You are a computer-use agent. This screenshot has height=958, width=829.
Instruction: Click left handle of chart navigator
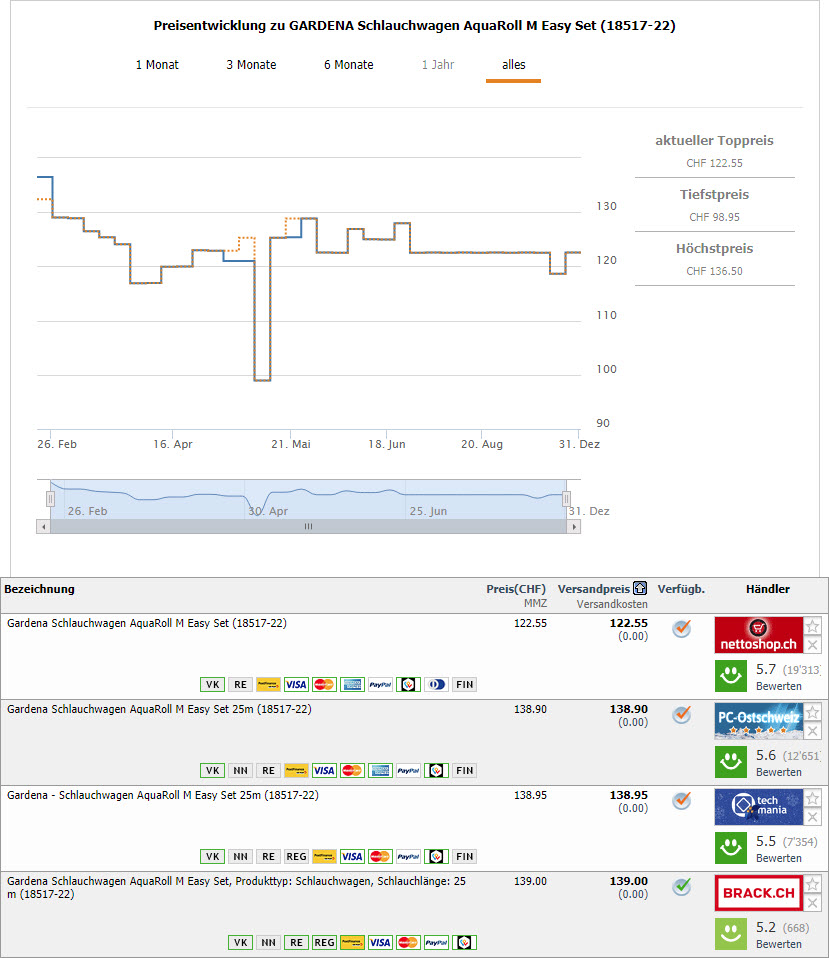tap(50, 499)
